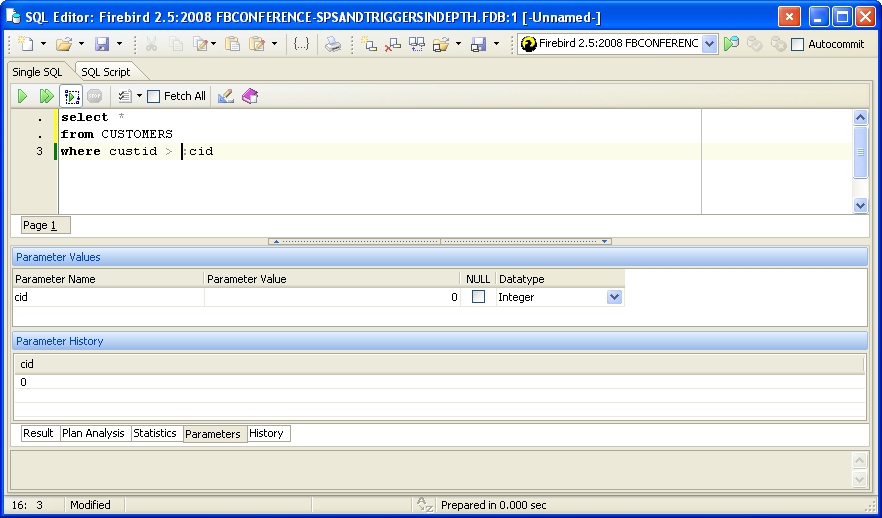Check the NULL box for cid parameter
882x518 pixels.
click(x=479, y=297)
